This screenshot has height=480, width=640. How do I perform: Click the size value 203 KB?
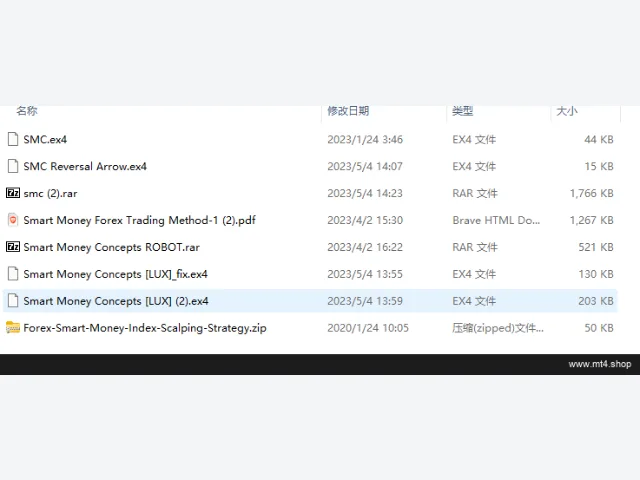[596, 301]
